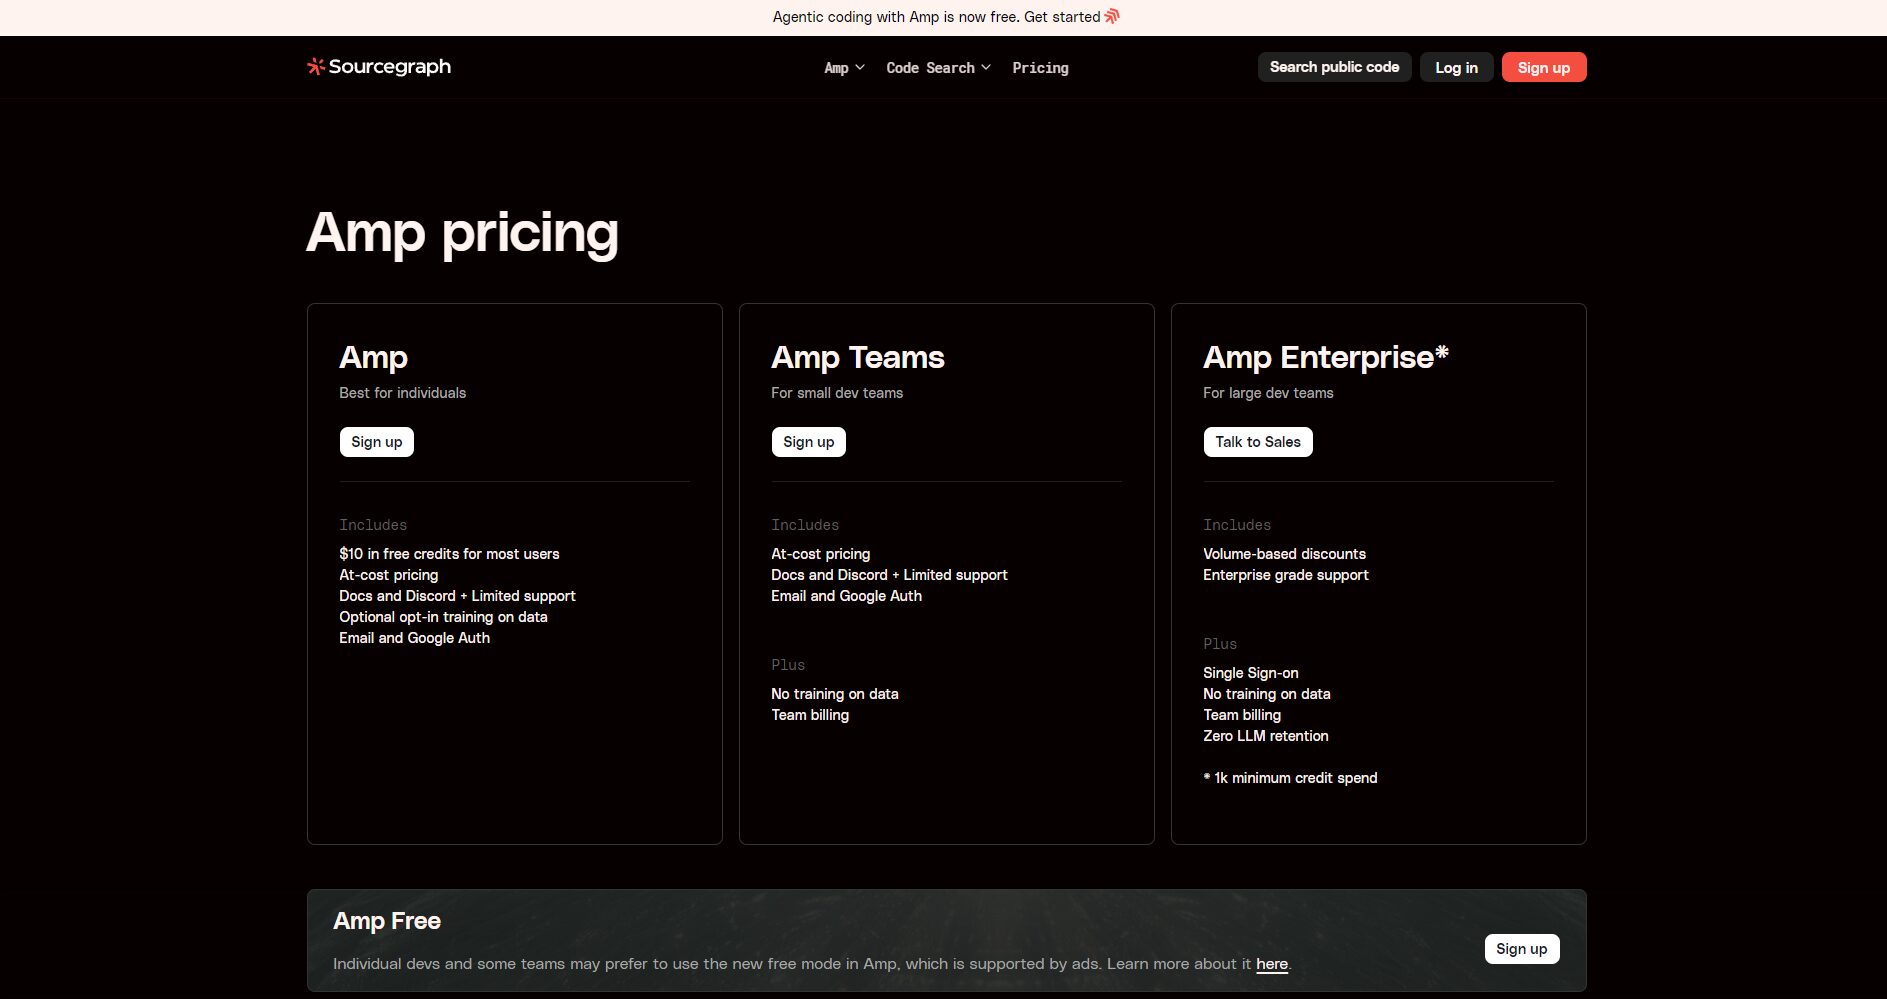The image size is (1887, 999).
Task: Sign up for the individual Amp plan
Action: pyautogui.click(x=376, y=442)
